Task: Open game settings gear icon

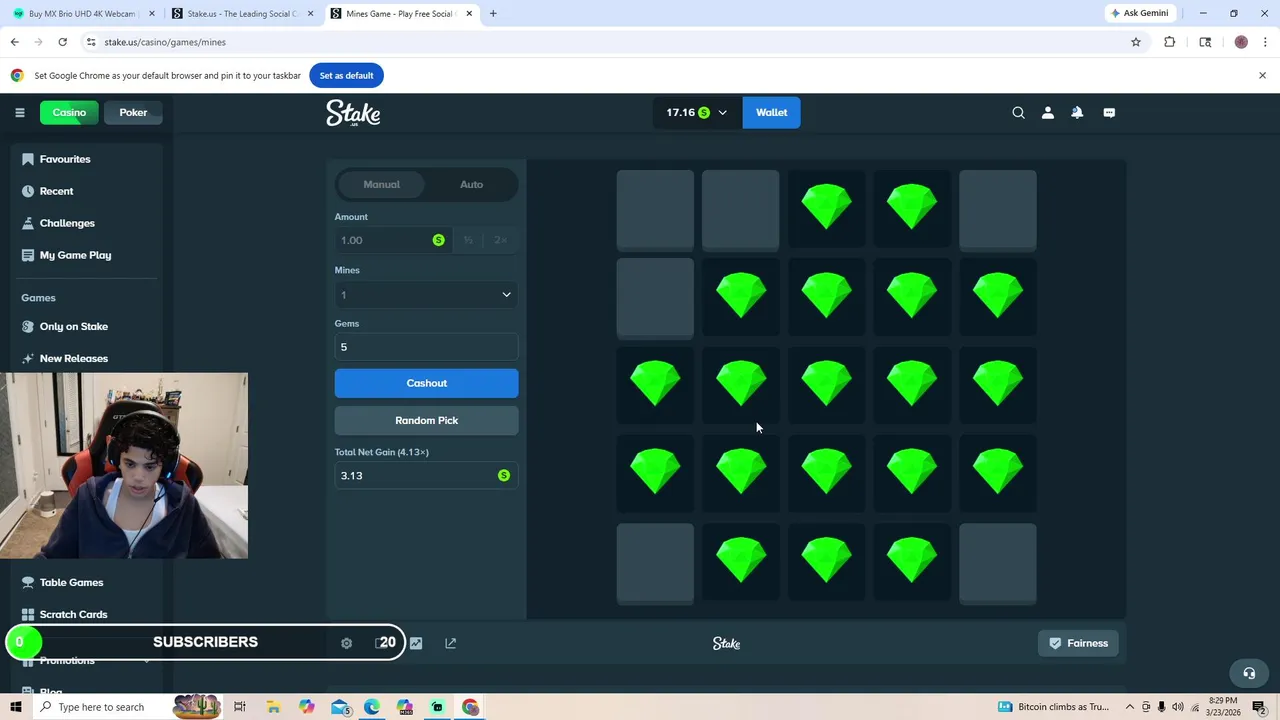Action: click(x=346, y=643)
